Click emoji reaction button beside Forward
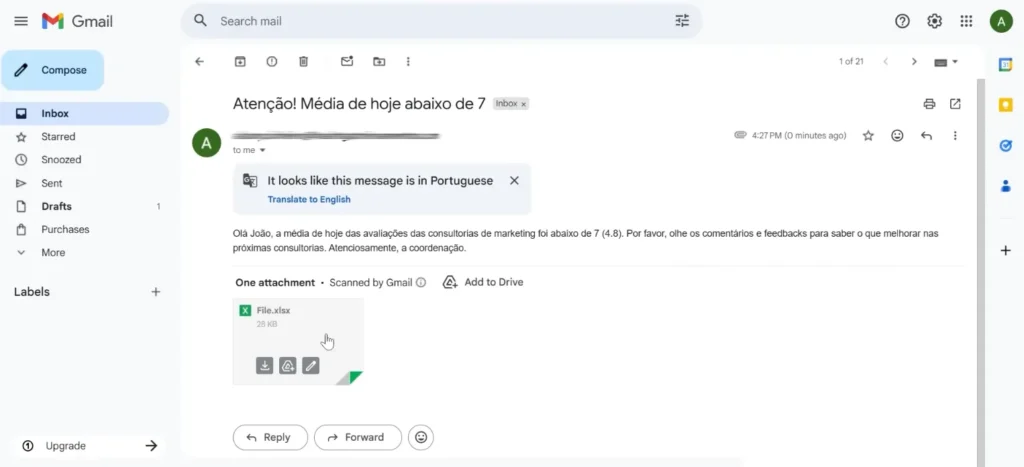The height and width of the screenshot is (467, 1024). [421, 438]
